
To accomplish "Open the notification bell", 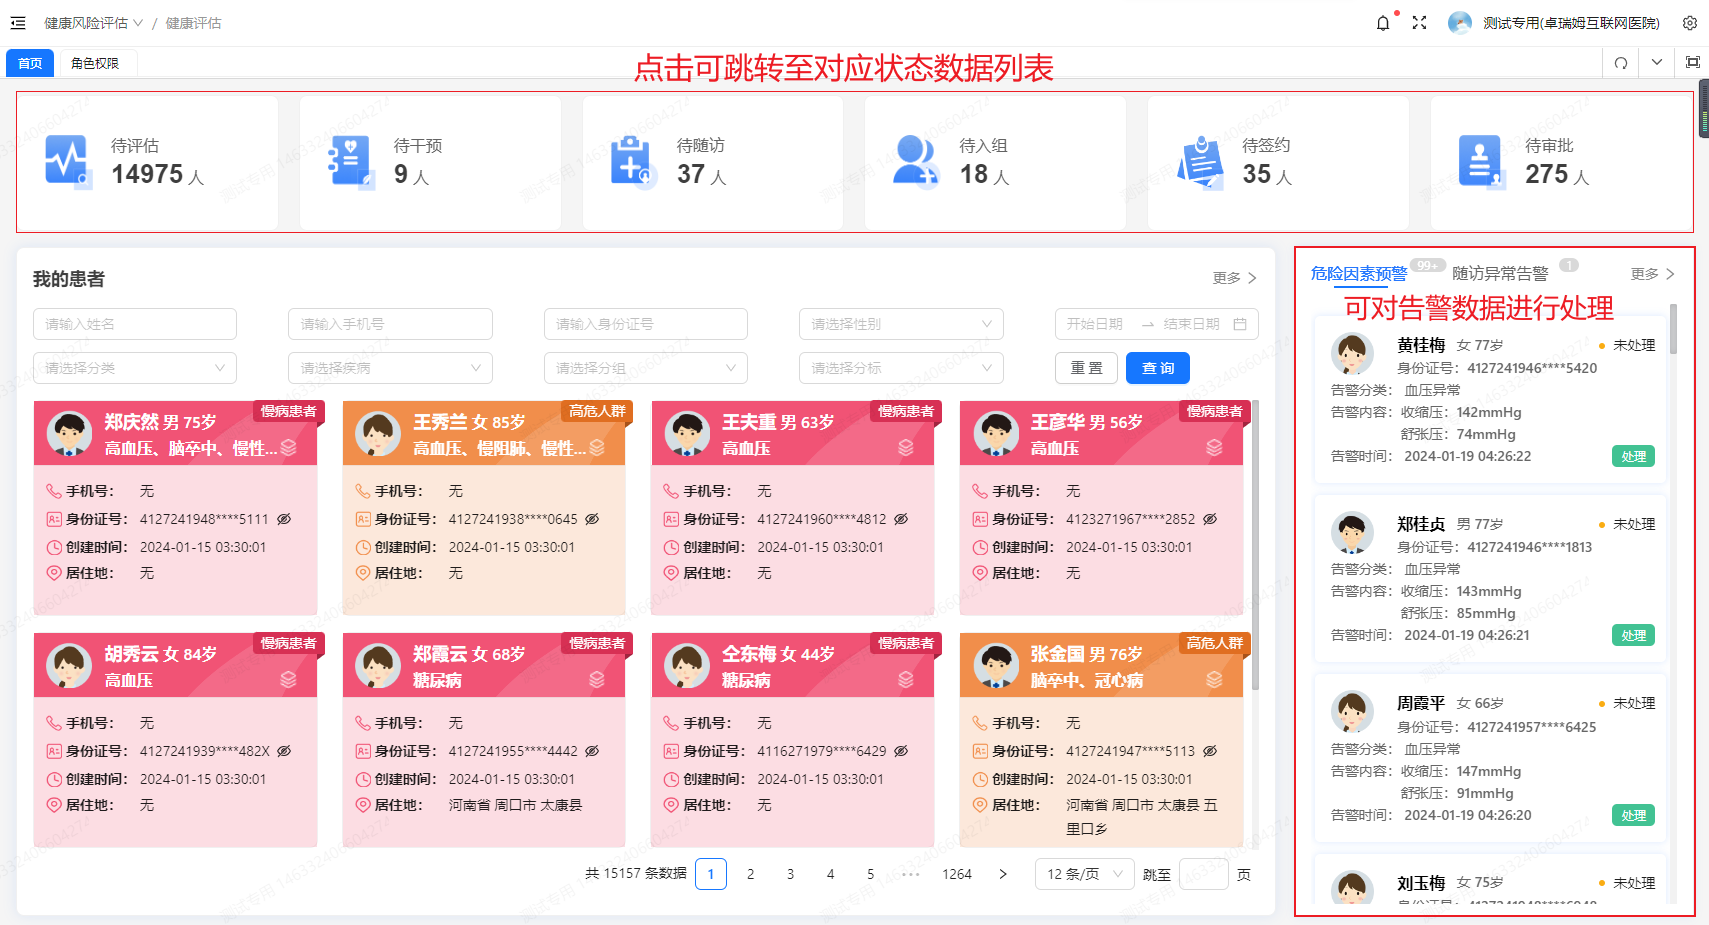I will pos(1383,23).
